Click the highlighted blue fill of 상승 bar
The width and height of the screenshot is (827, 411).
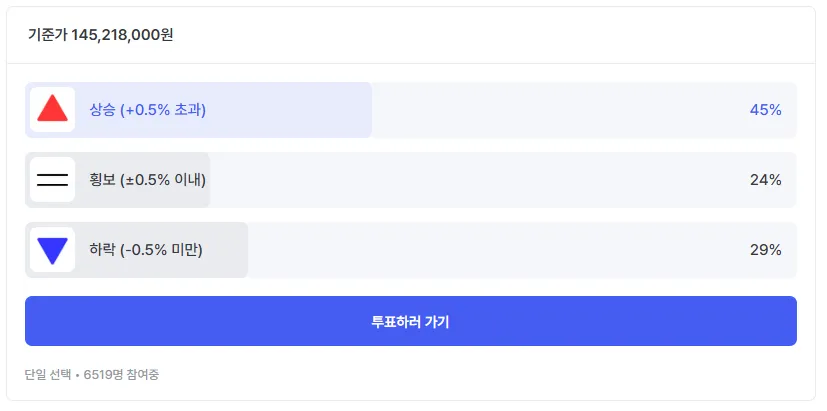[300, 110]
